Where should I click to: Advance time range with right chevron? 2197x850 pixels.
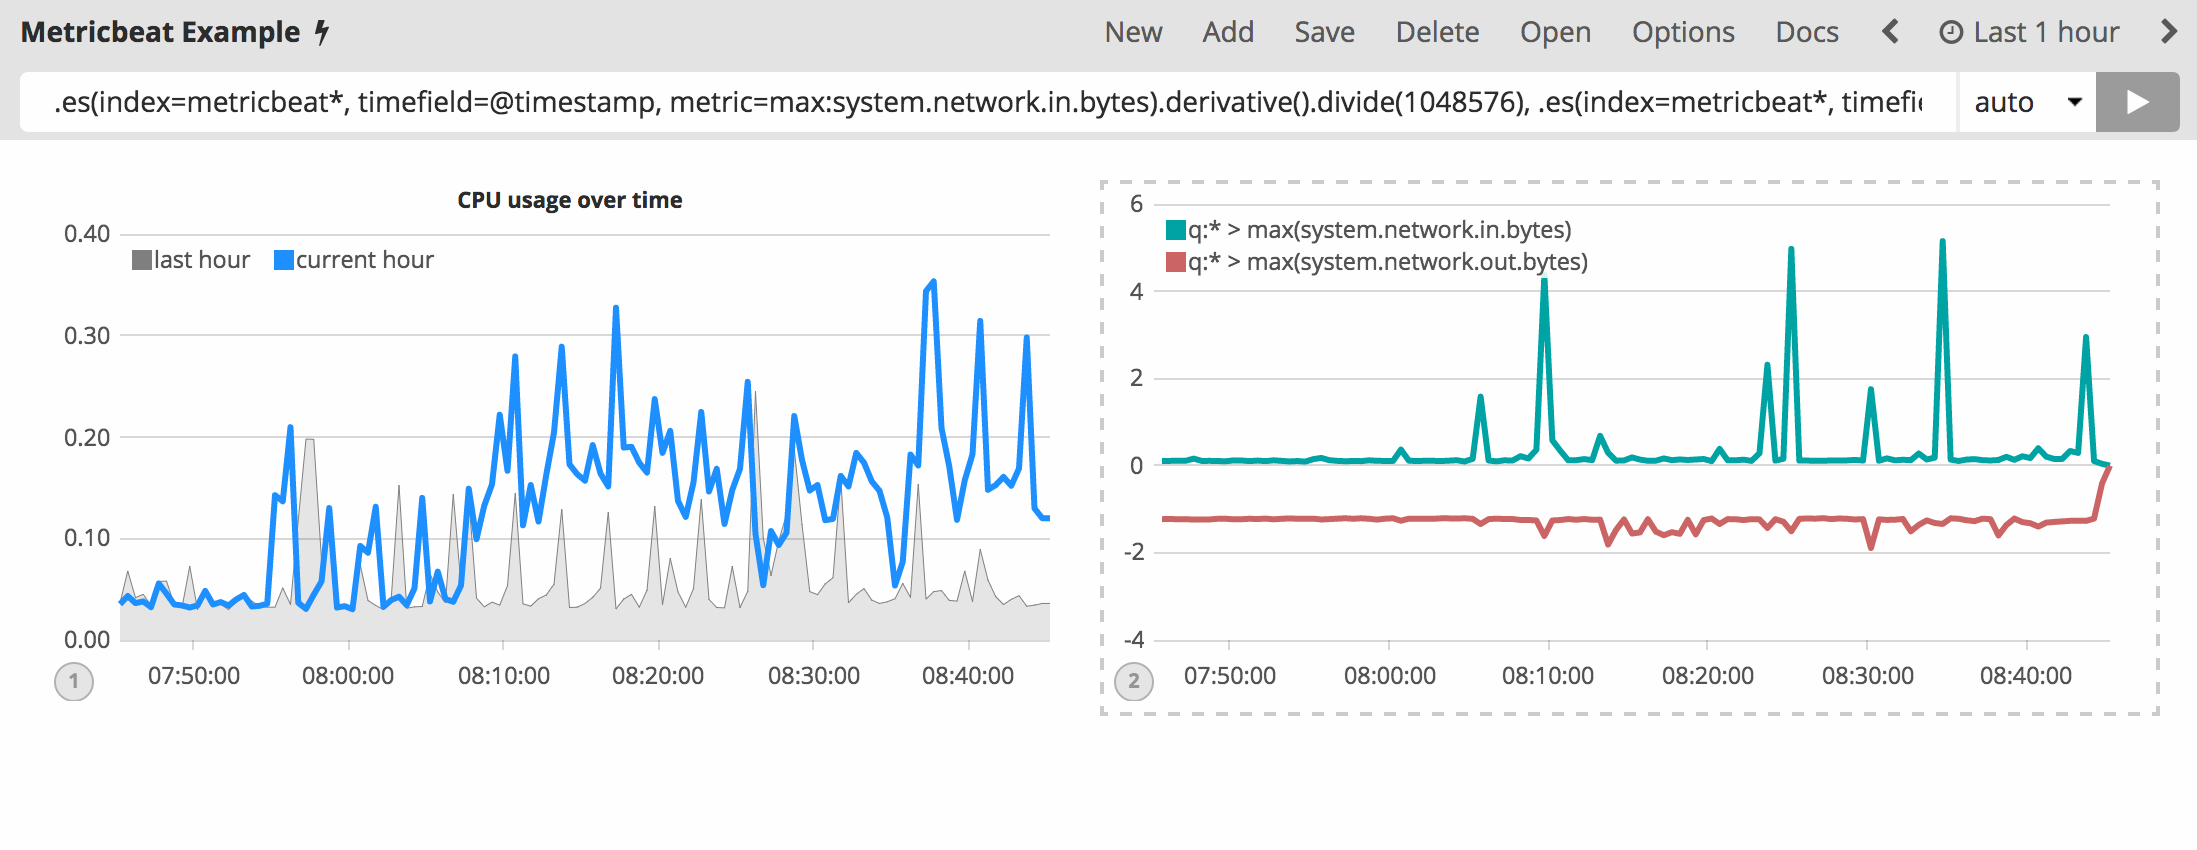[2168, 32]
